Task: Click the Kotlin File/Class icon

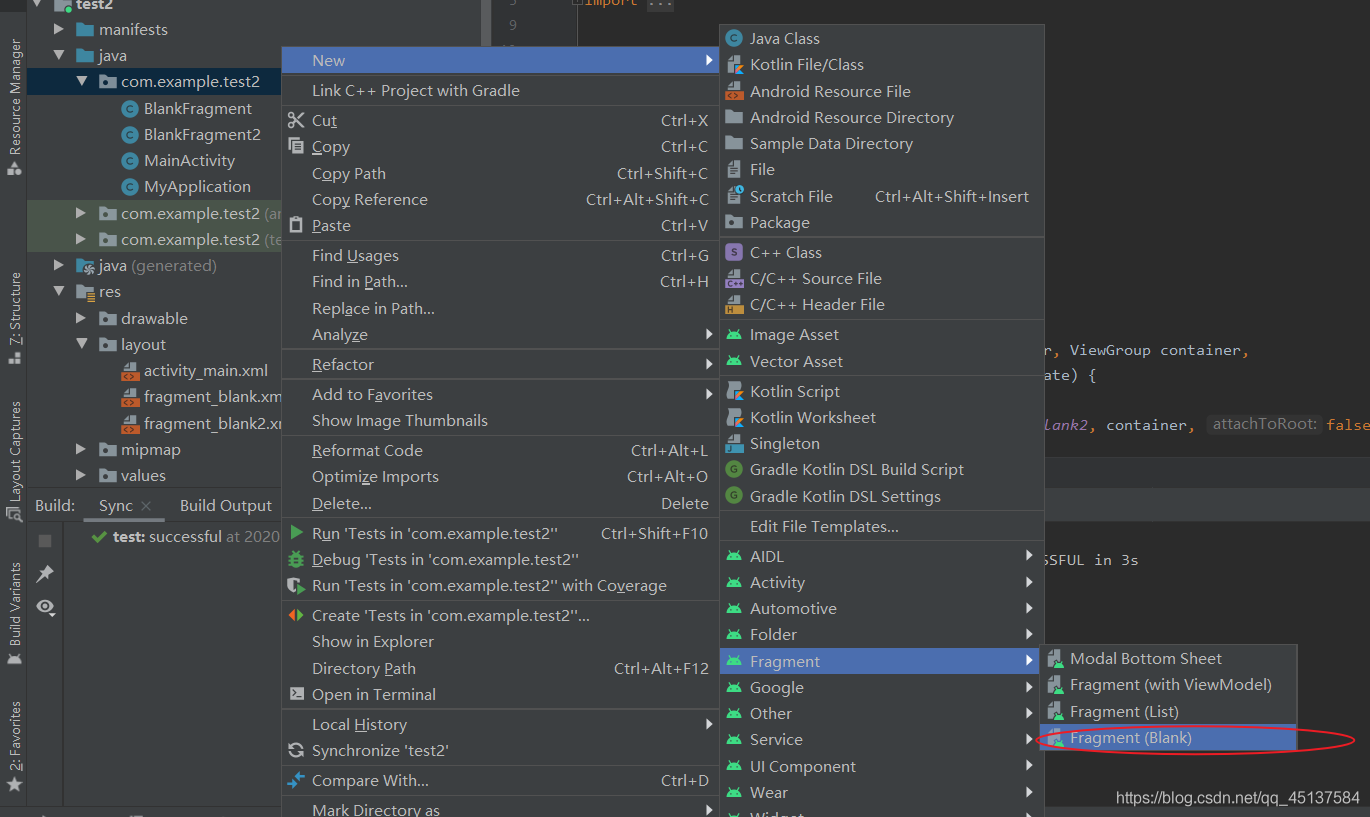Action: point(734,64)
